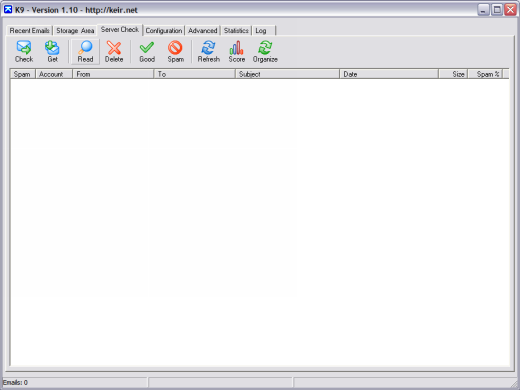The image size is (520, 390).
Task: Close the K9 window
Action: [x=510, y=10]
